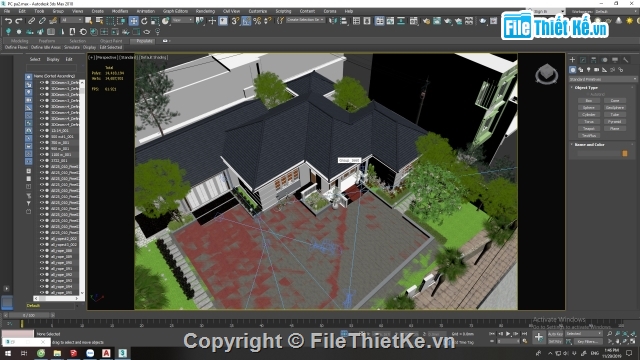Image resolution: width=640 pixels, height=360 pixels.
Task: Select Lights category in Create panel
Action: tap(589, 70)
